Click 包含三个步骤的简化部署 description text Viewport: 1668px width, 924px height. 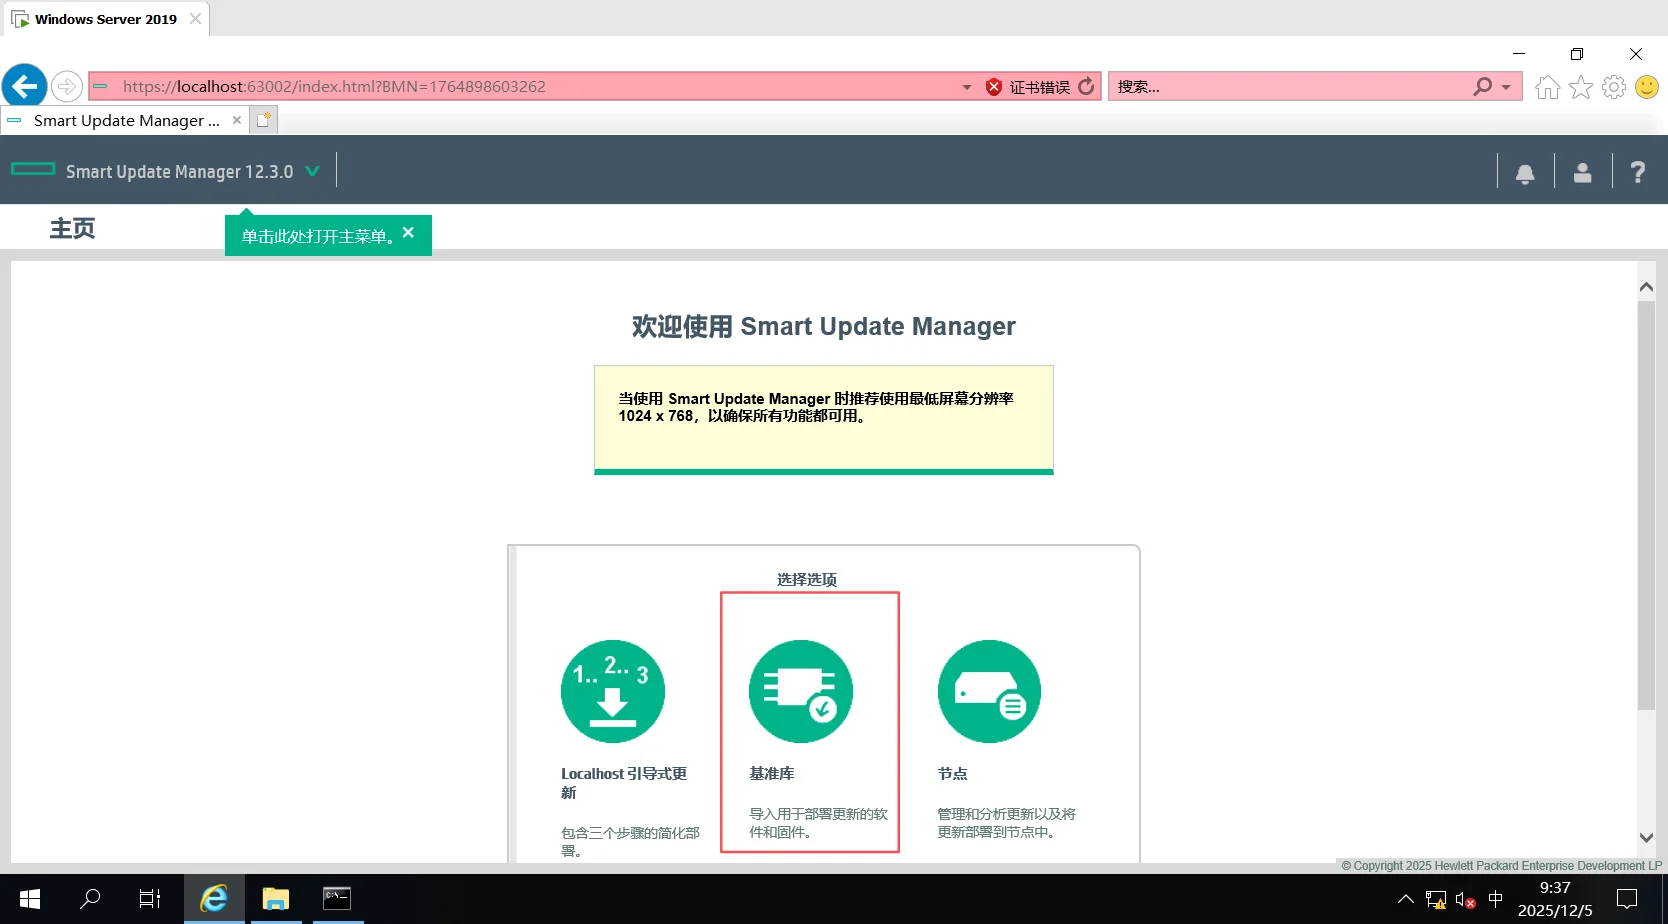point(631,842)
